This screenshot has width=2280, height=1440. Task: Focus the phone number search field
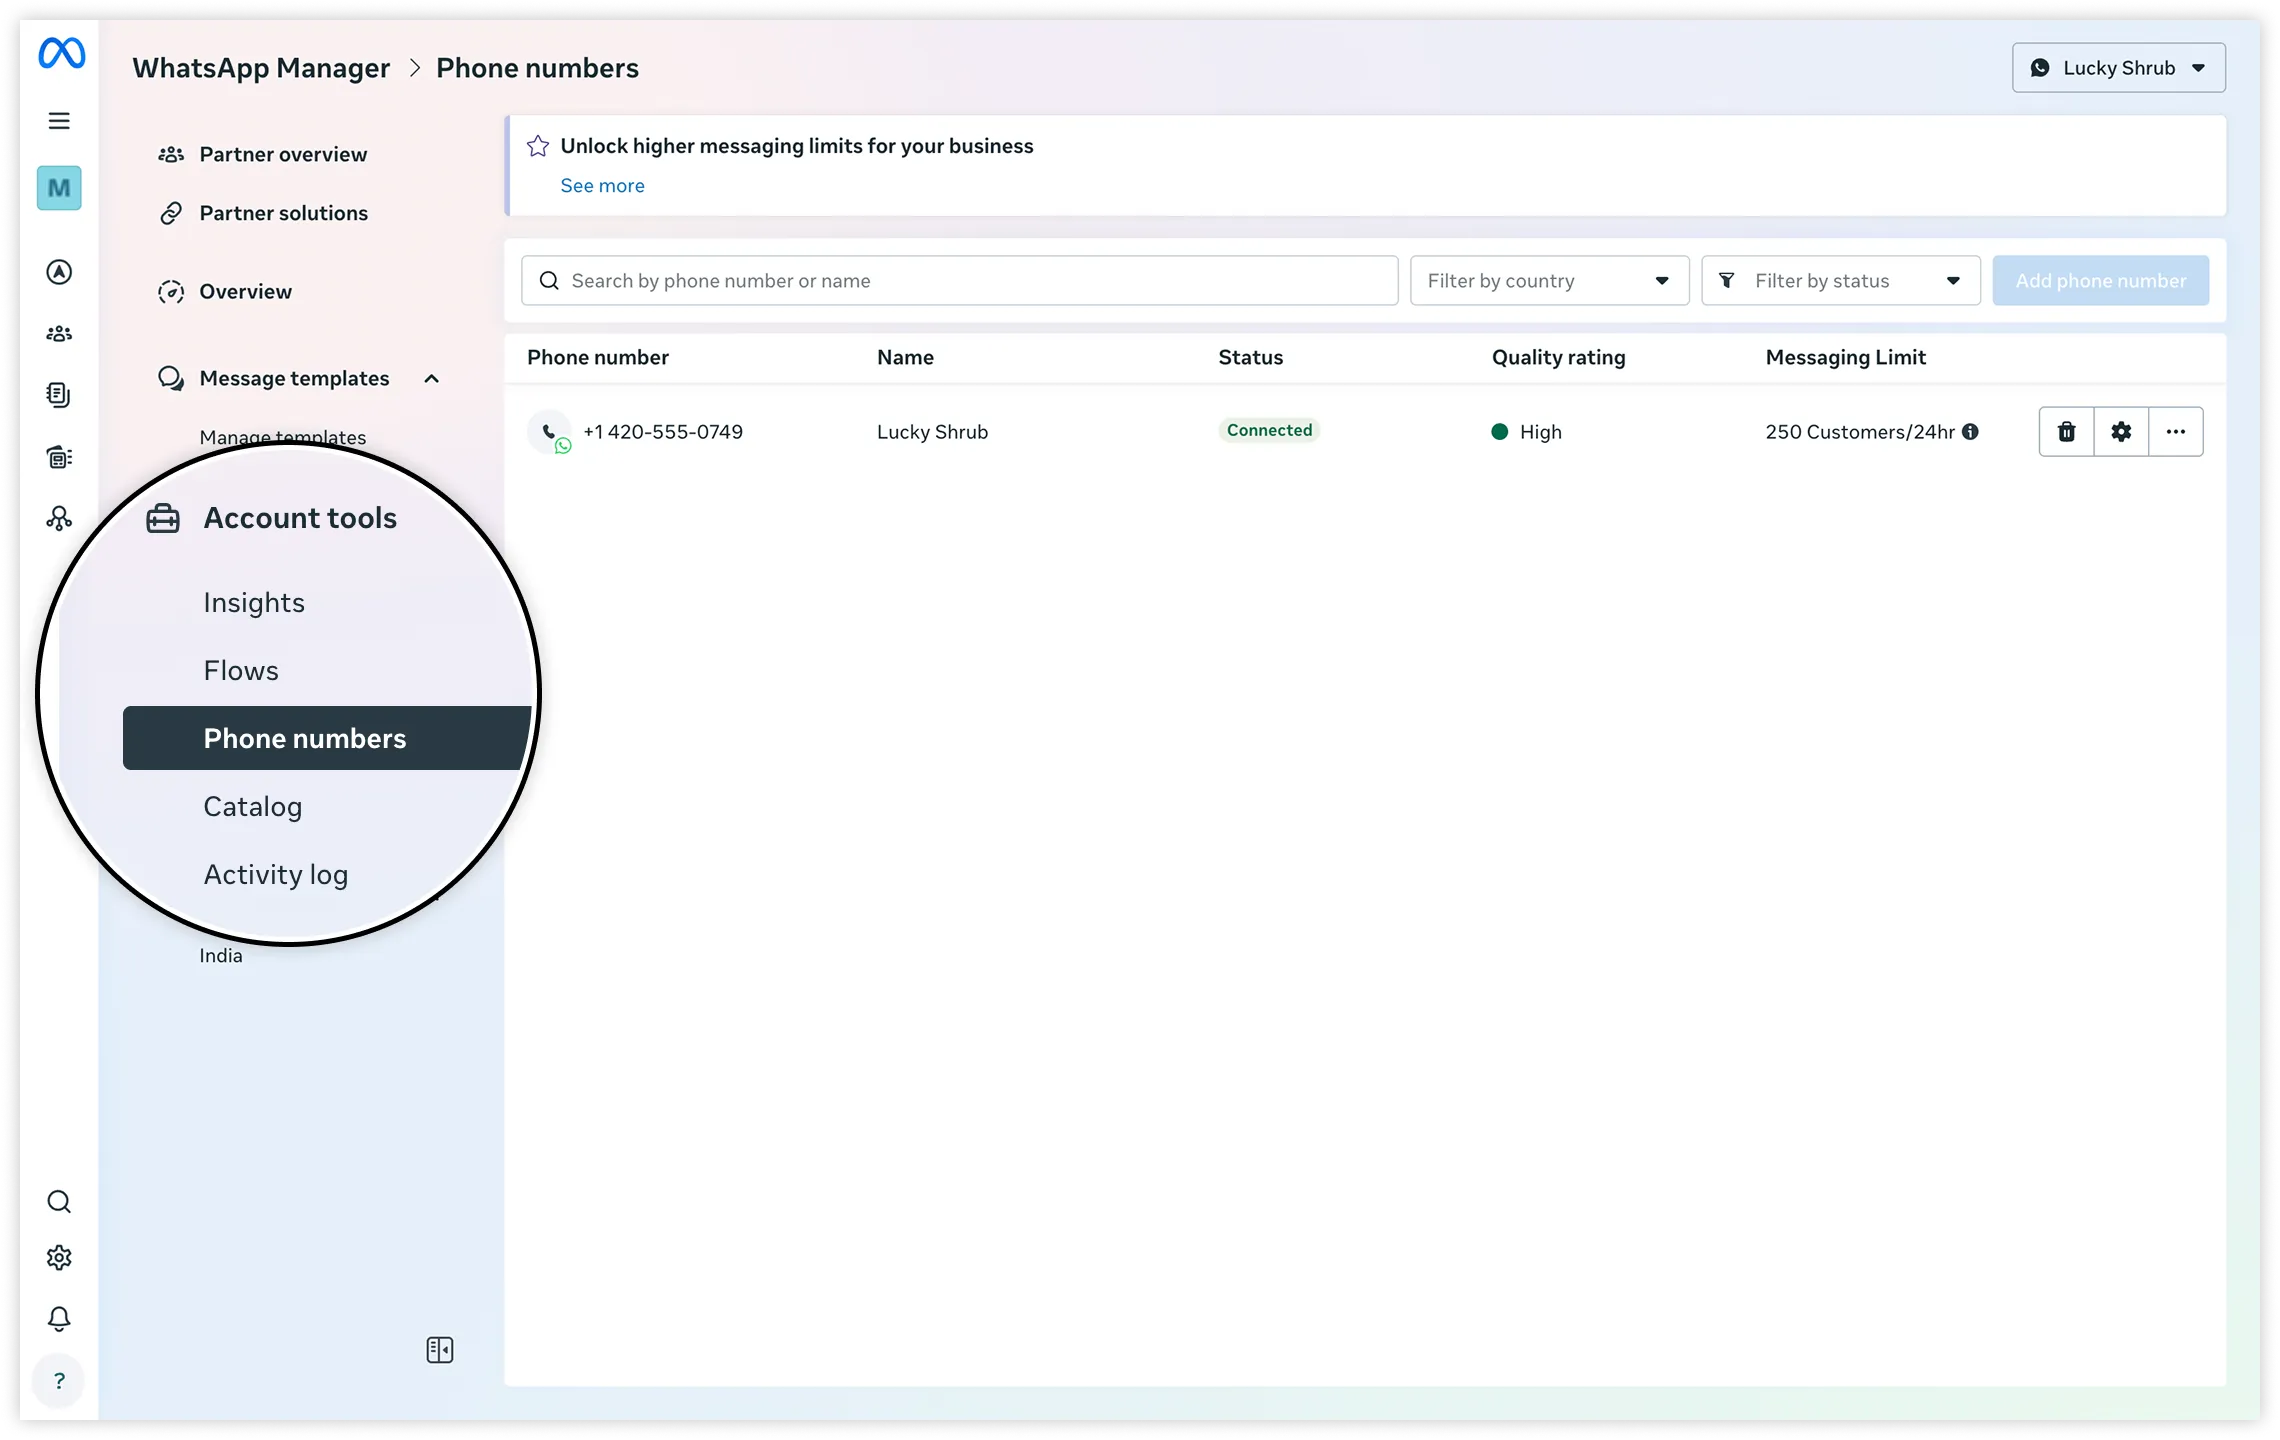tap(960, 281)
